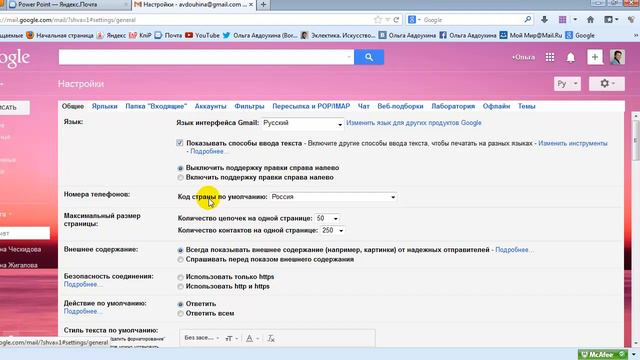Image resolution: width=640 pixels, height=360 pixels.
Task: Open the Мой Мир@Mail.Ru bookmark
Action: 531,36
